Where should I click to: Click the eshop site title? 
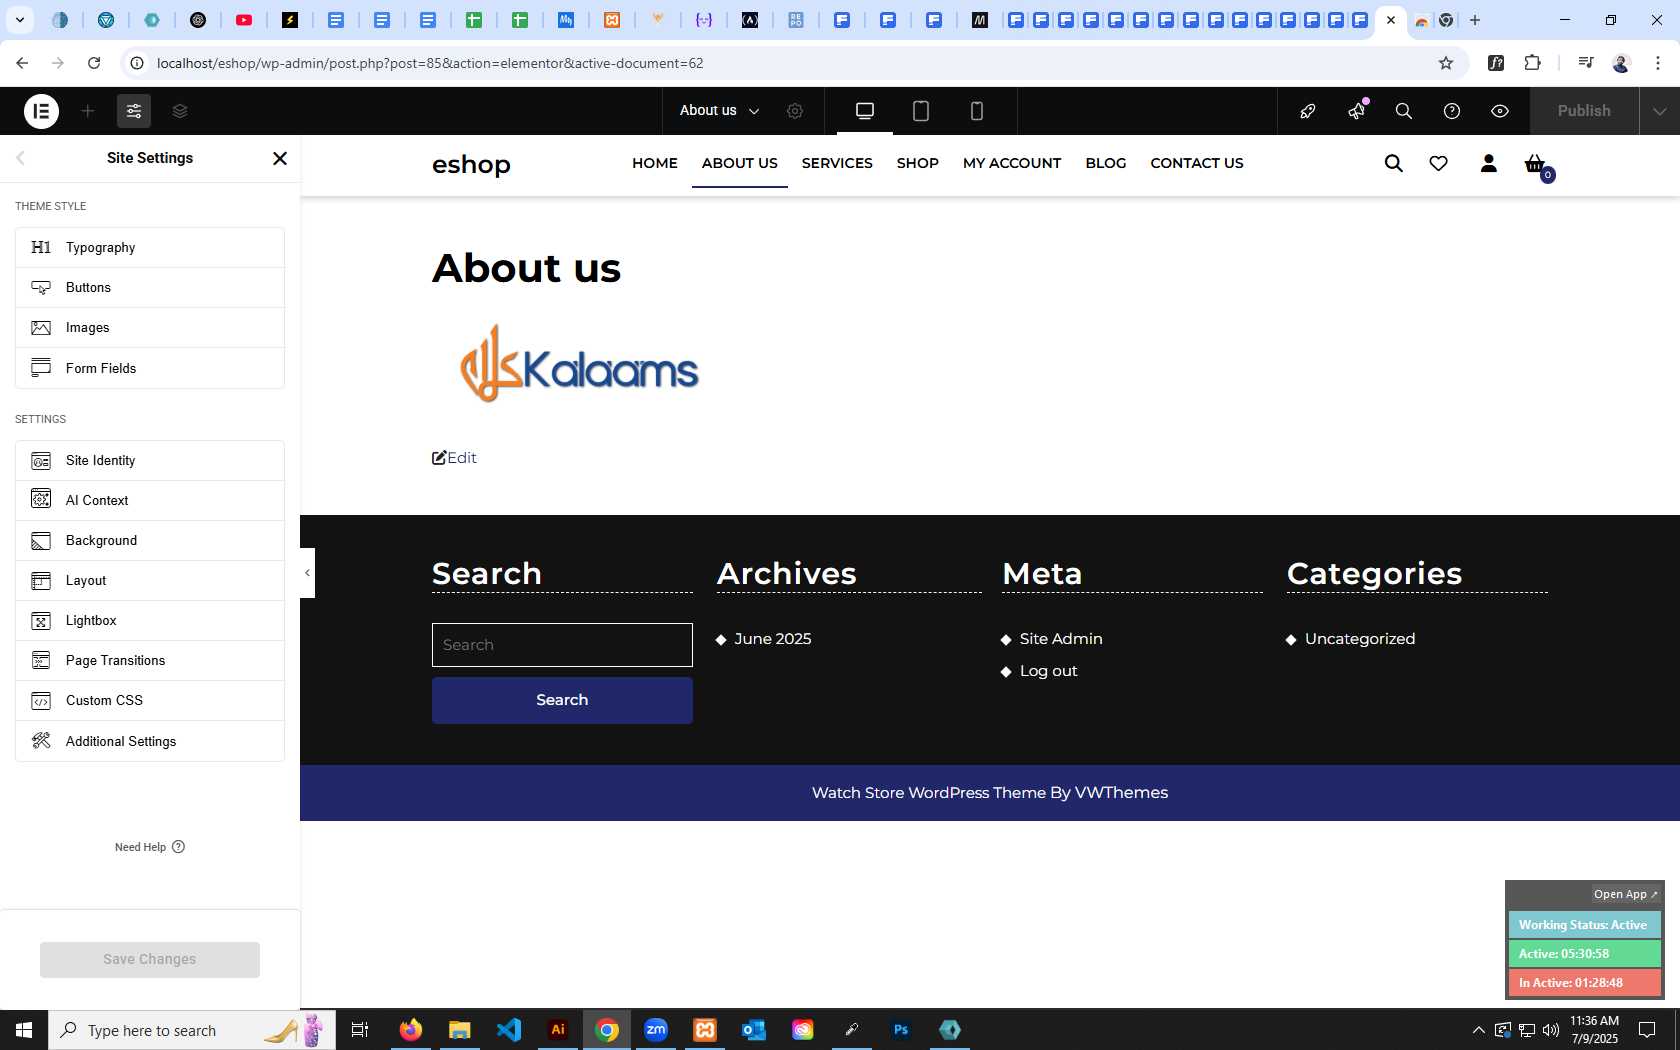coord(471,164)
